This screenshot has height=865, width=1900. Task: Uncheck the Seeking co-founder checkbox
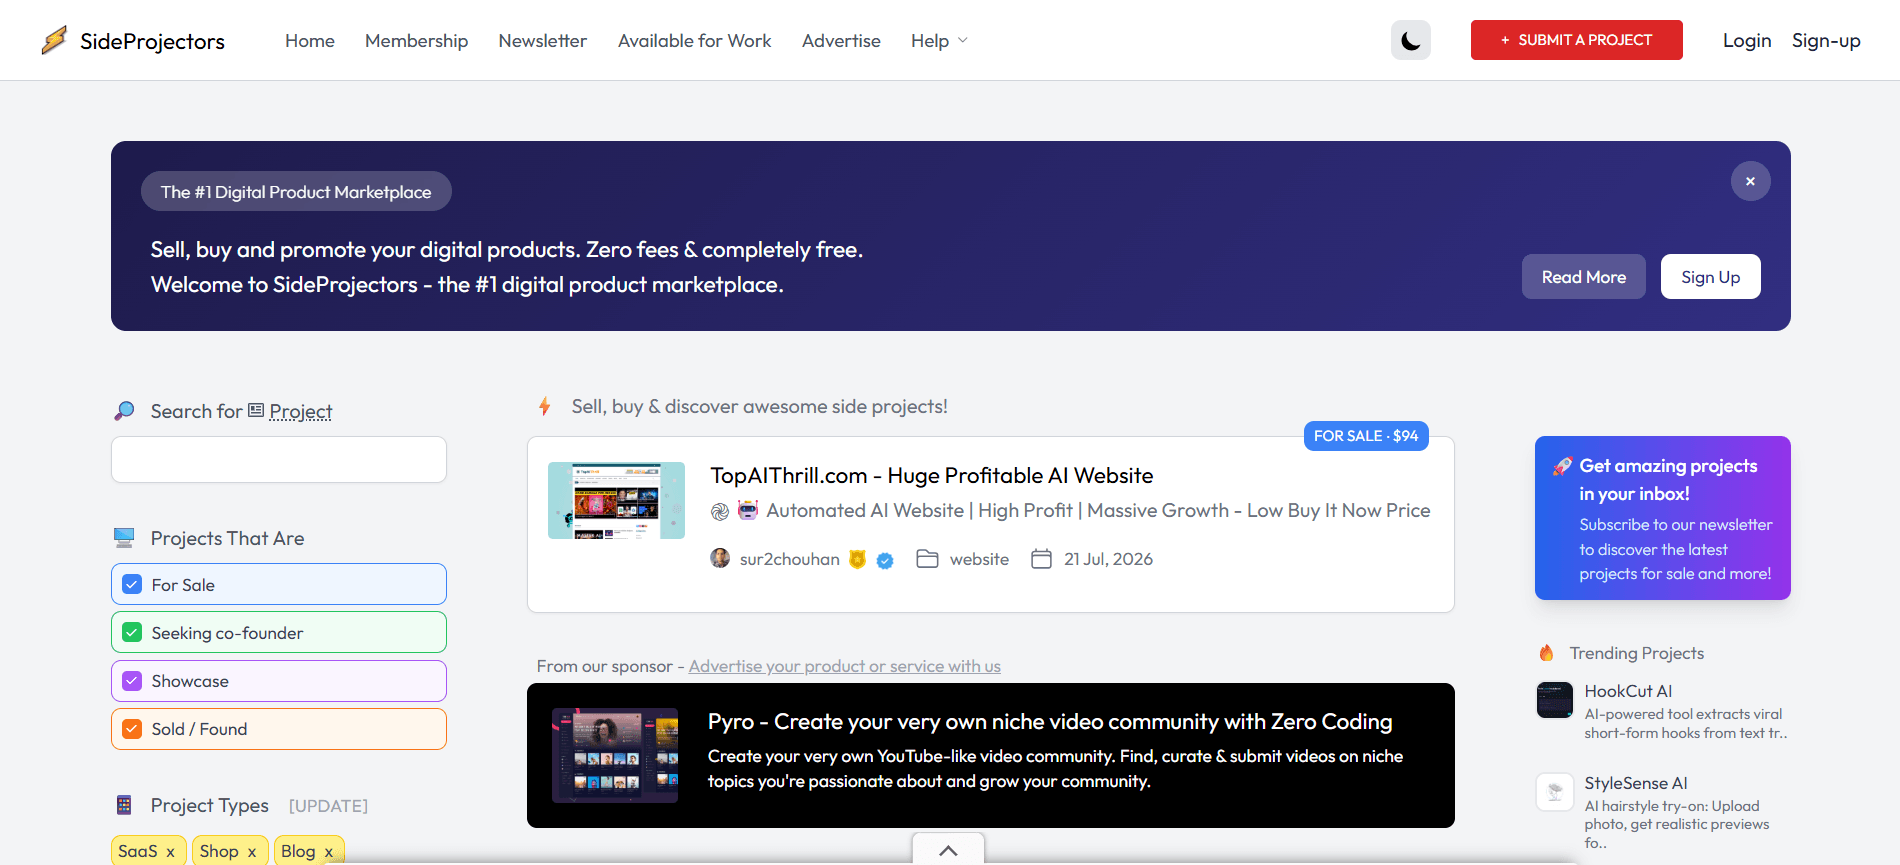pyautogui.click(x=132, y=633)
